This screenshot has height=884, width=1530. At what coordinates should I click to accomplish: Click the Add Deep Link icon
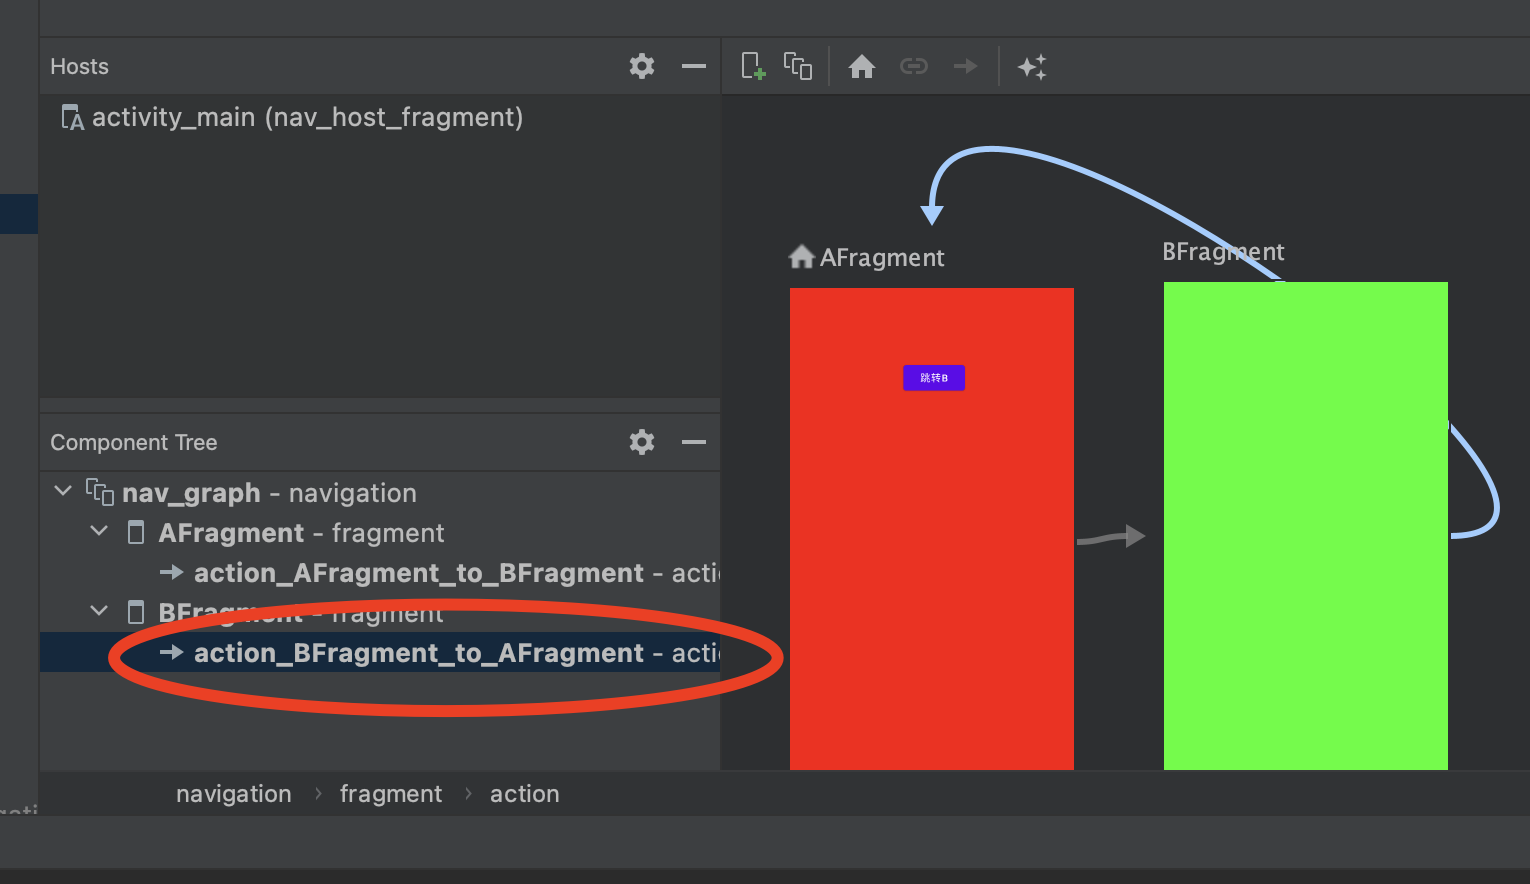click(914, 66)
